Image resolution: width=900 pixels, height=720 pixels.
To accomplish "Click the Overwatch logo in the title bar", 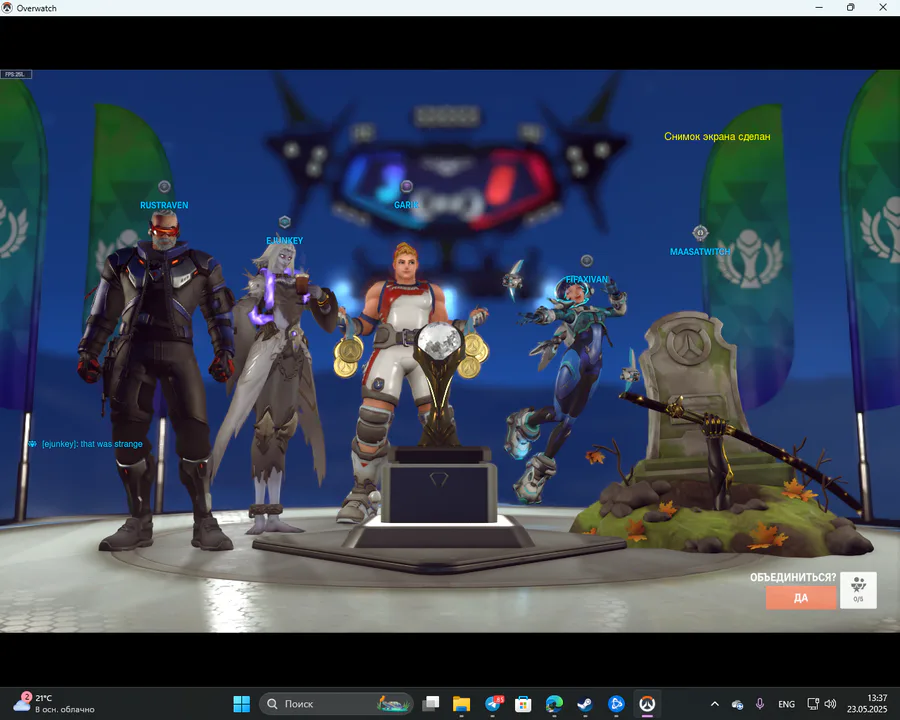I will 7,7.
